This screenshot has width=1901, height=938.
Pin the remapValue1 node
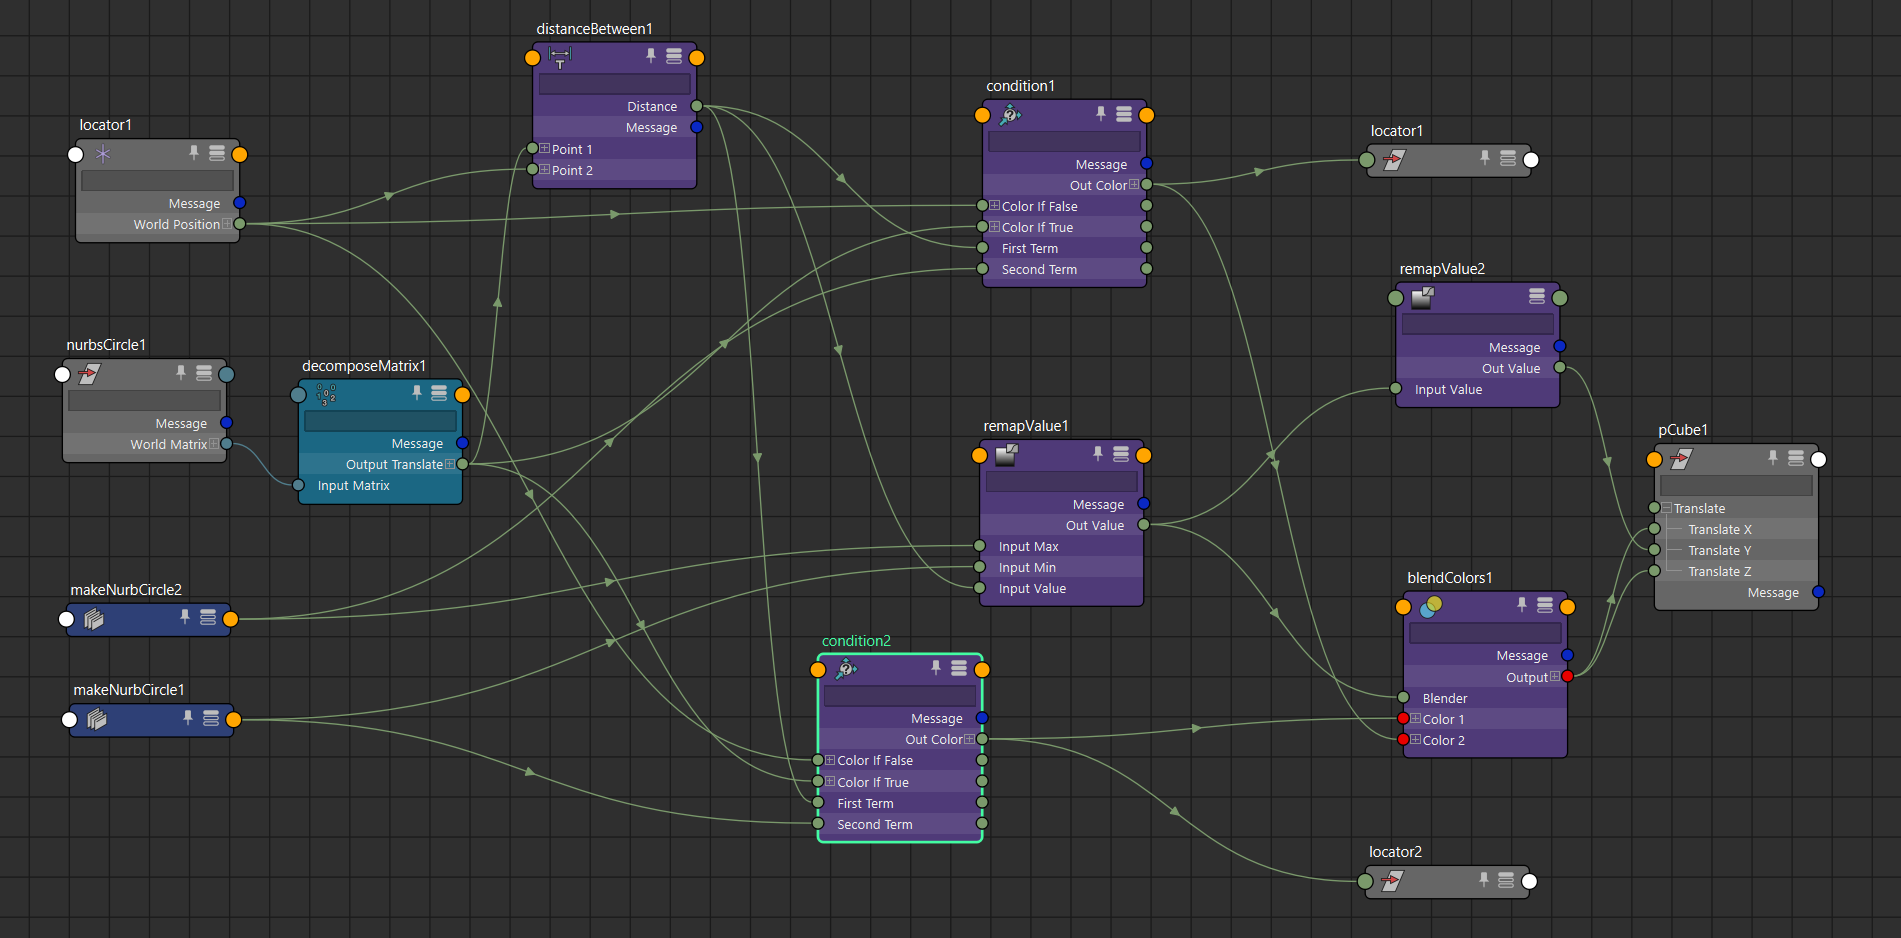coord(1098,453)
